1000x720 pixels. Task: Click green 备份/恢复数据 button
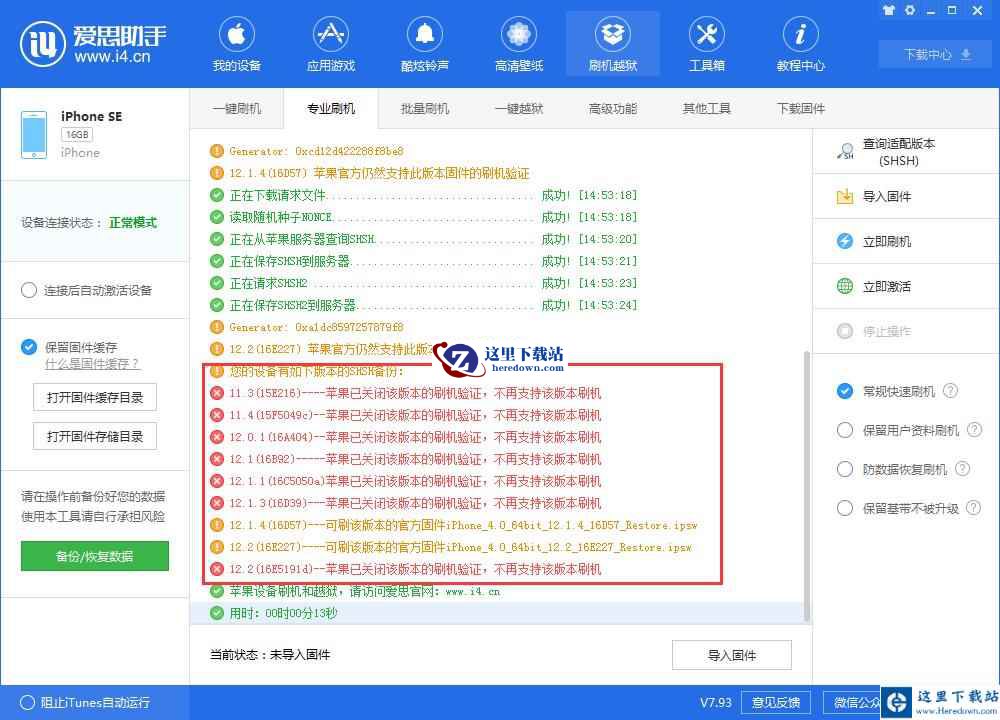95,556
